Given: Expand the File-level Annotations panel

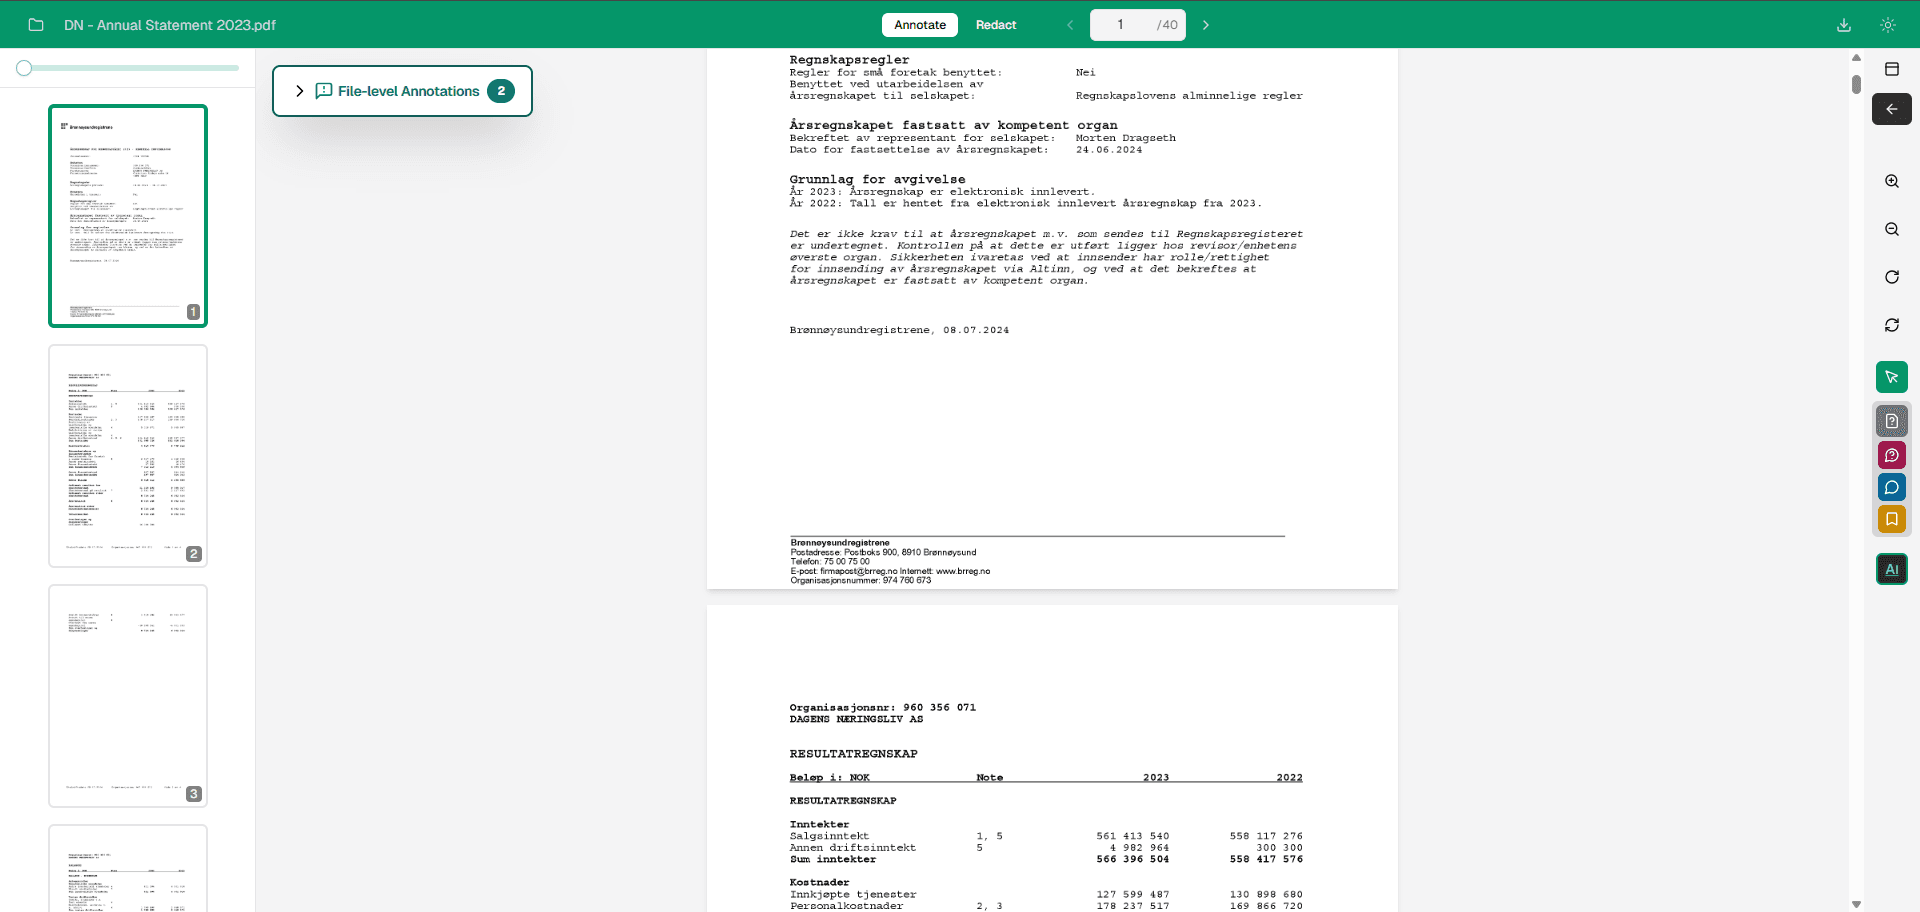Looking at the screenshot, I should 299,91.
